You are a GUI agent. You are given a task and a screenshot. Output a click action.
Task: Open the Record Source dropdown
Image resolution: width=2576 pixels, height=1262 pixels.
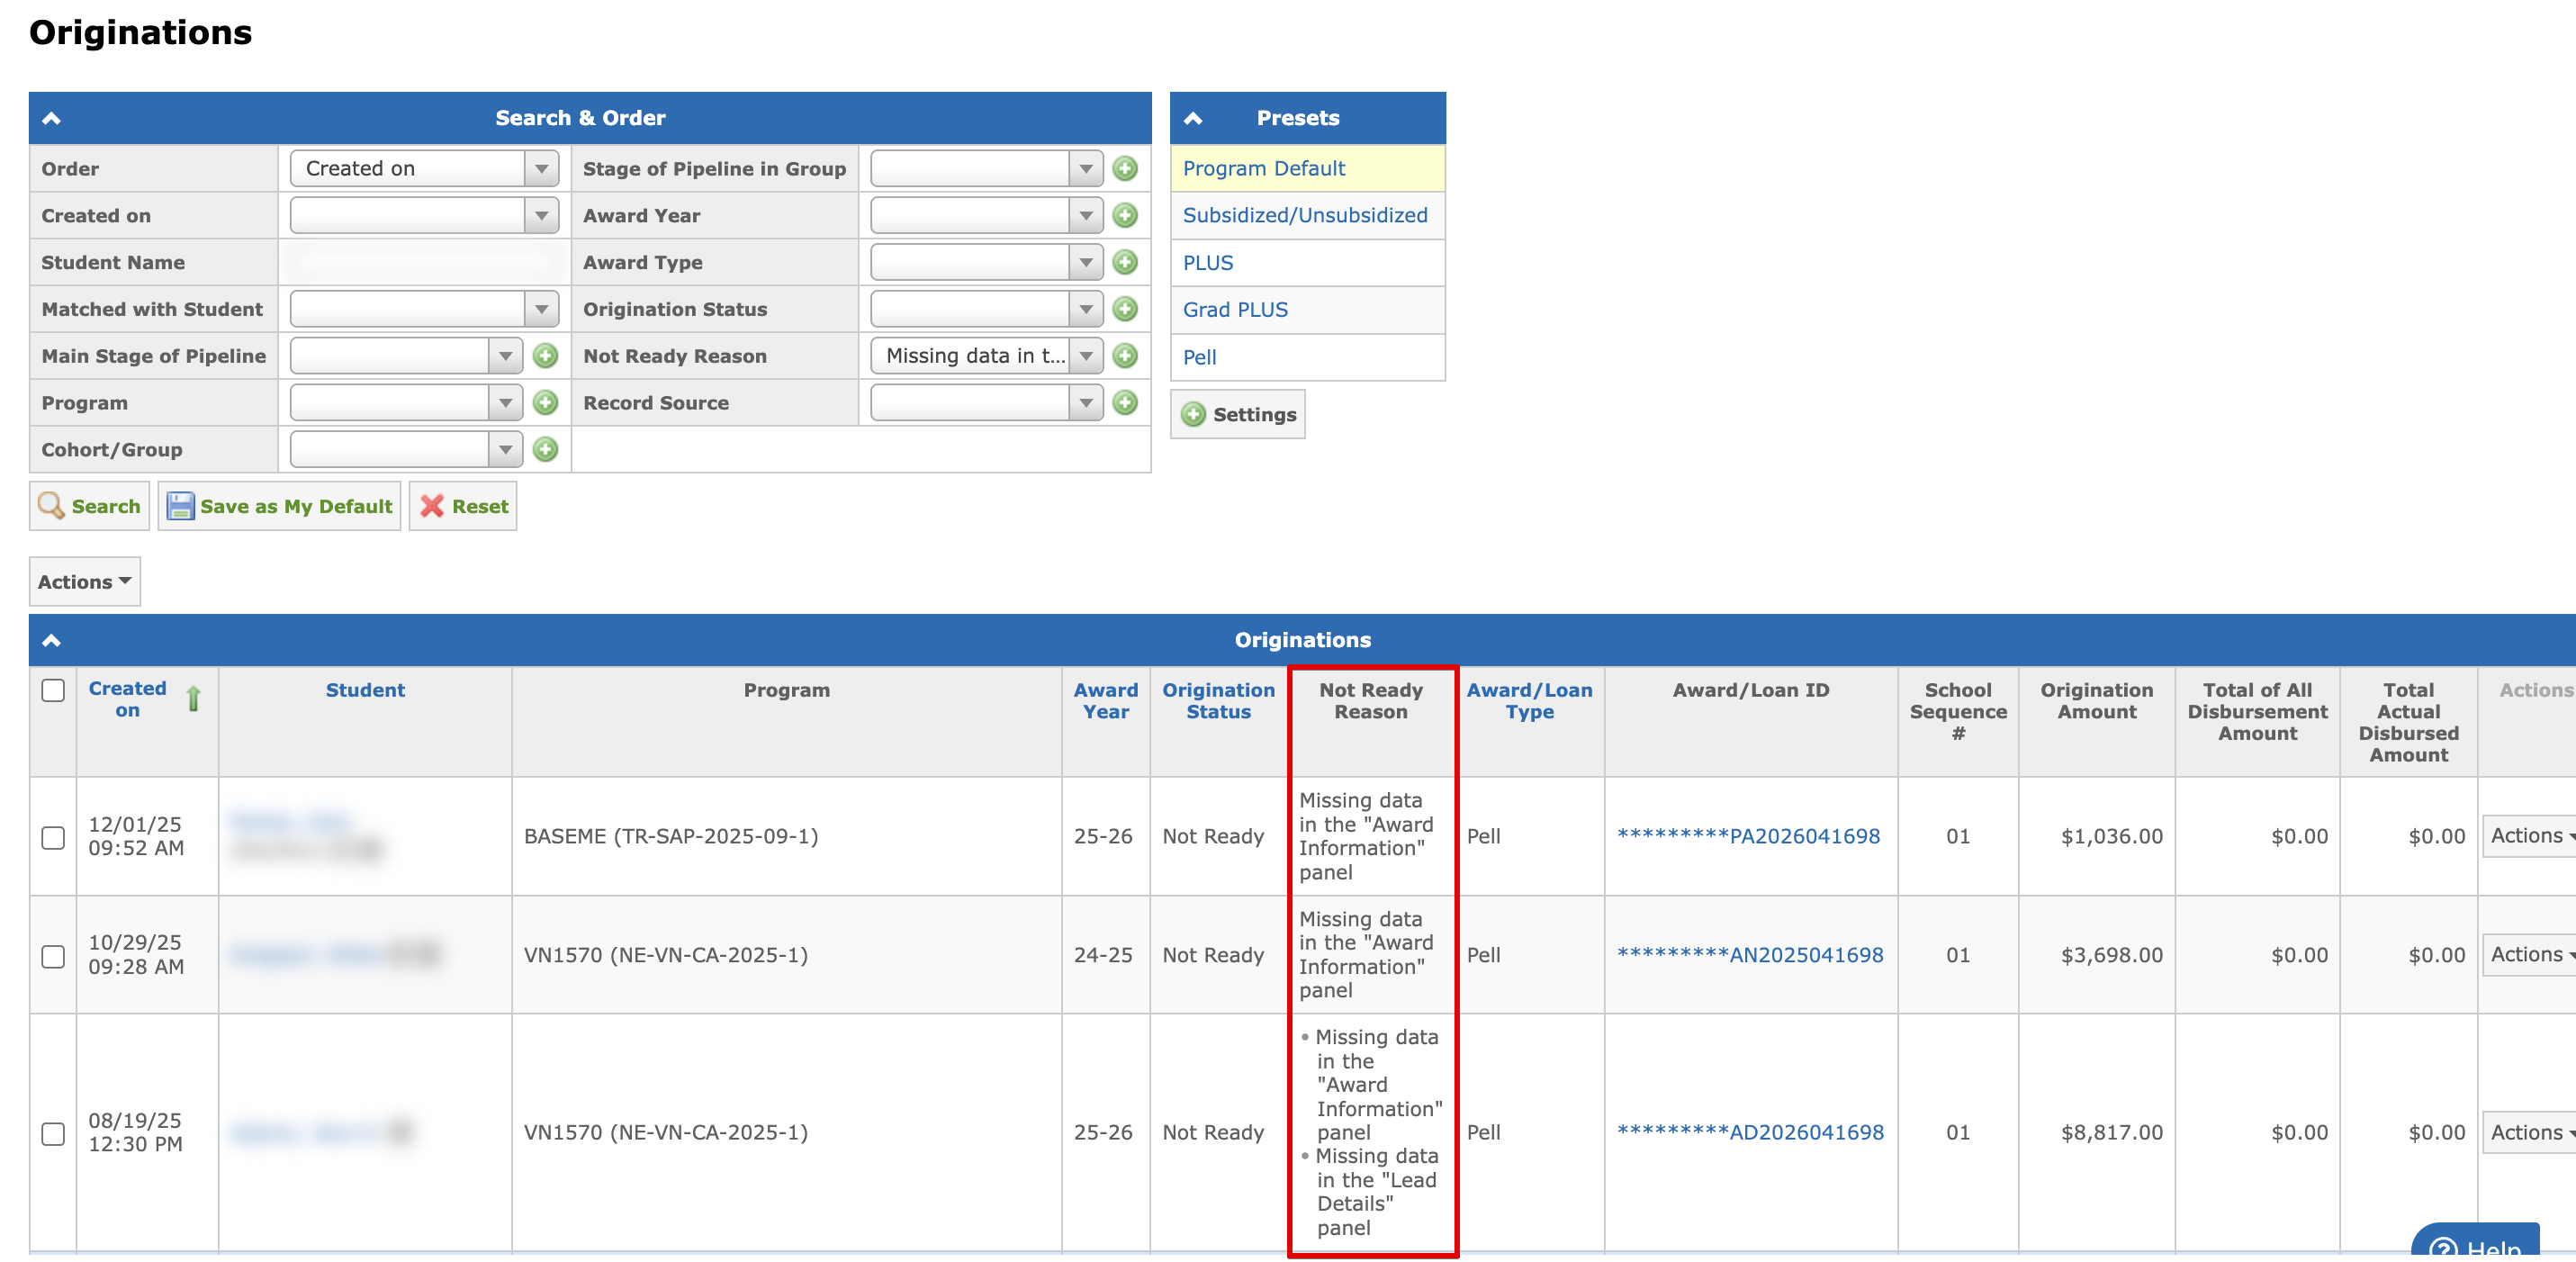(987, 403)
